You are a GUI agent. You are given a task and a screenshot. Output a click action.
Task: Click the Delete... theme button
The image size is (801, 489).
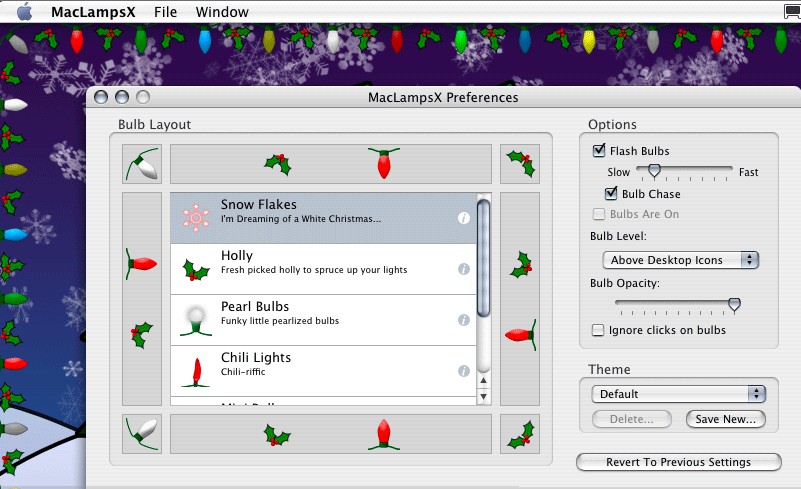click(x=632, y=419)
